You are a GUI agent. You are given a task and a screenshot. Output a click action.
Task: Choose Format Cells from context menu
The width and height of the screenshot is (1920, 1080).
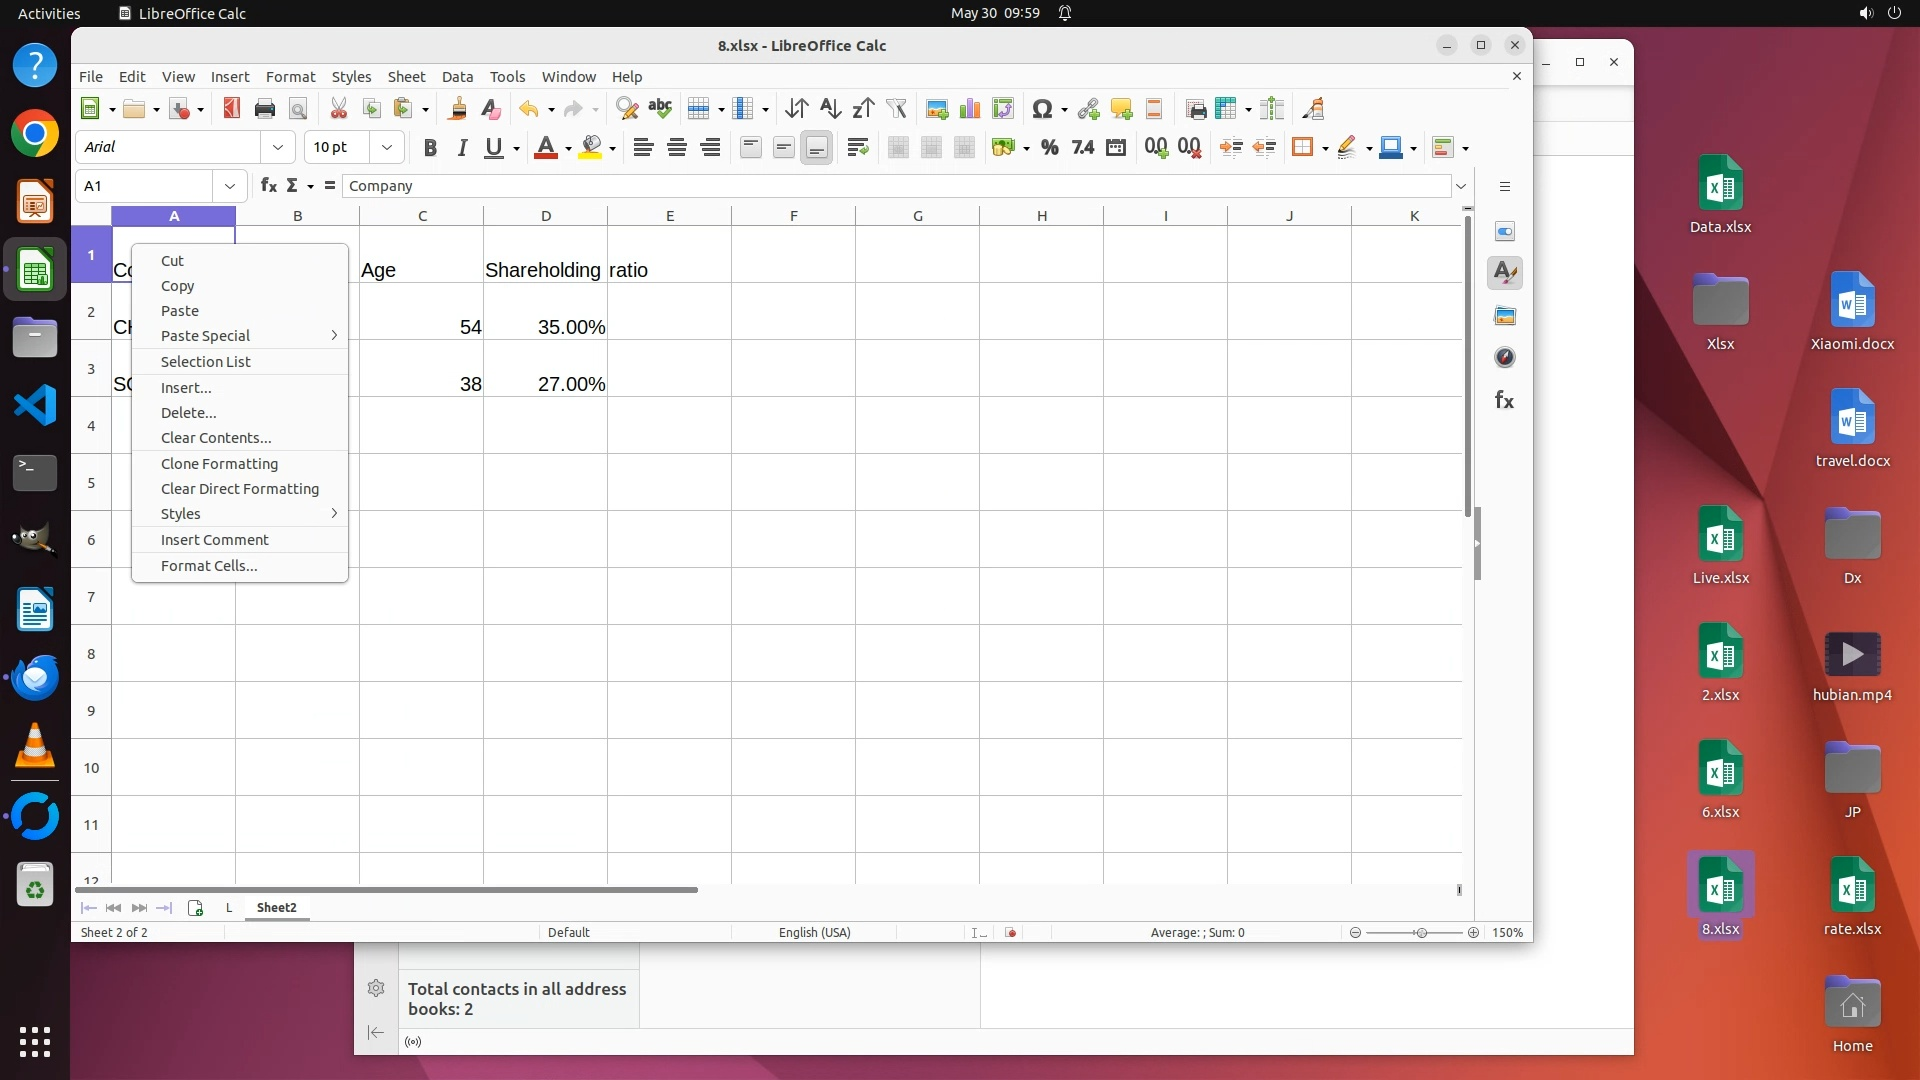[209, 566]
